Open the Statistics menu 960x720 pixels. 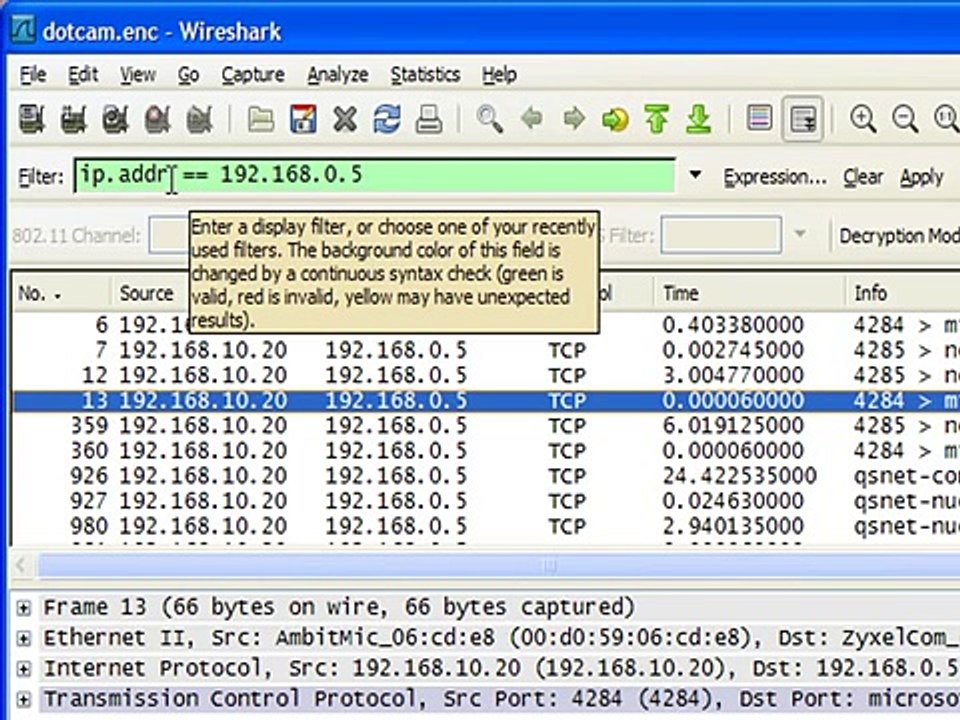(x=426, y=75)
